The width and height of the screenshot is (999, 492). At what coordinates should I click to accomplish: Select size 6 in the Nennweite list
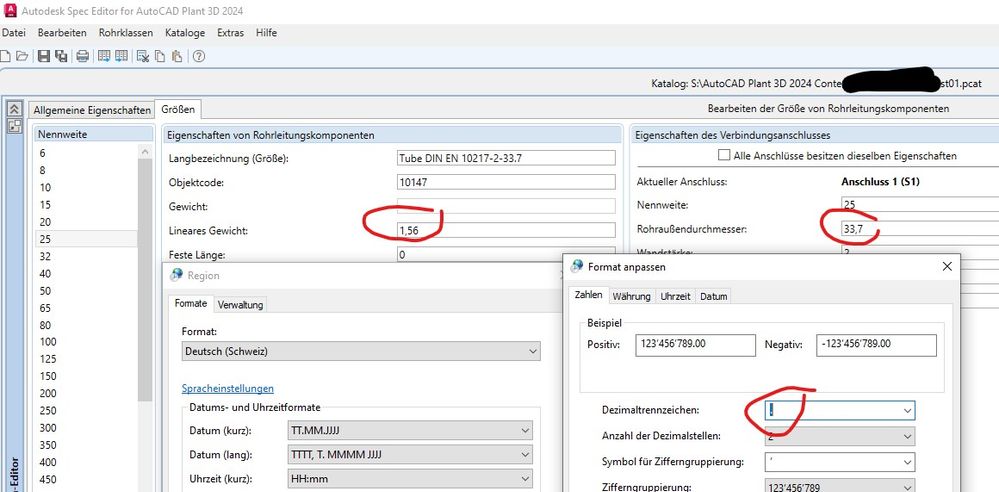coord(85,153)
